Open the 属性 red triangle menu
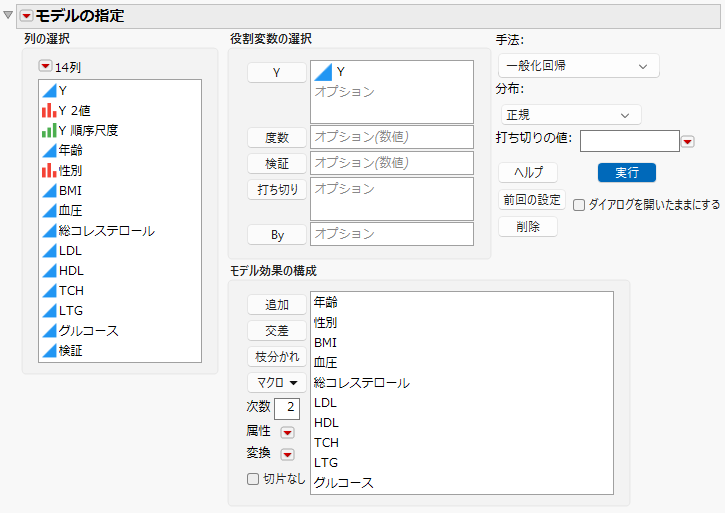Image resolution: width=725 pixels, height=513 pixels. tap(287, 433)
